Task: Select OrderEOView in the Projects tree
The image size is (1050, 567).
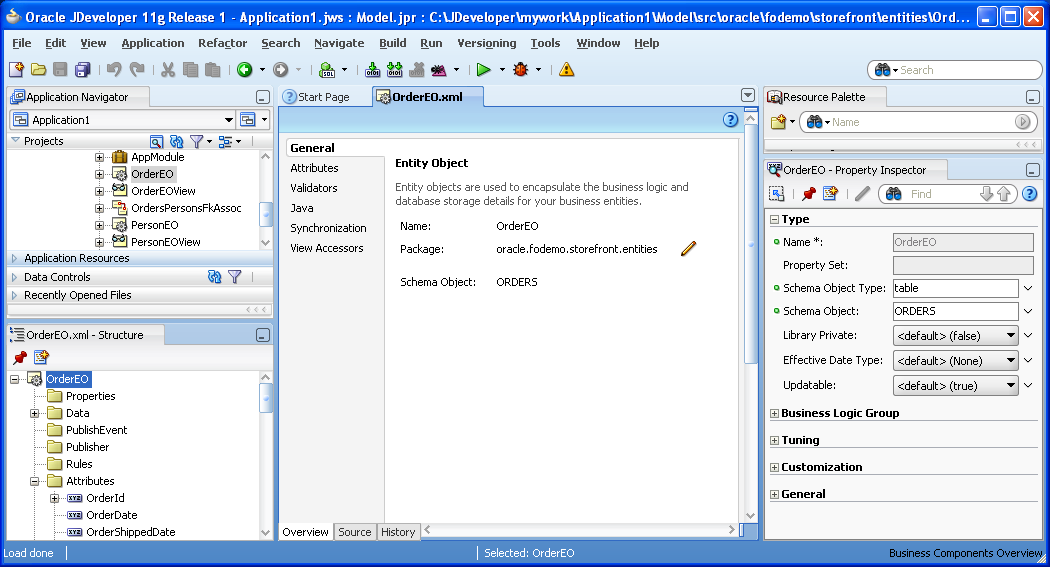Action: 163,191
